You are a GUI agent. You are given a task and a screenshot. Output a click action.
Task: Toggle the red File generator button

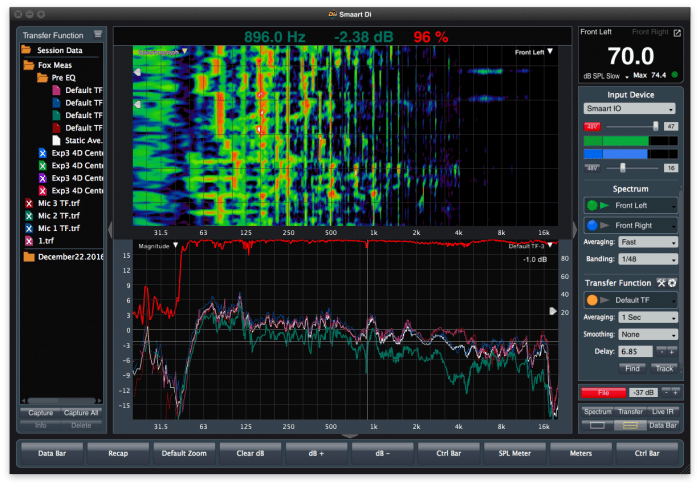click(603, 392)
